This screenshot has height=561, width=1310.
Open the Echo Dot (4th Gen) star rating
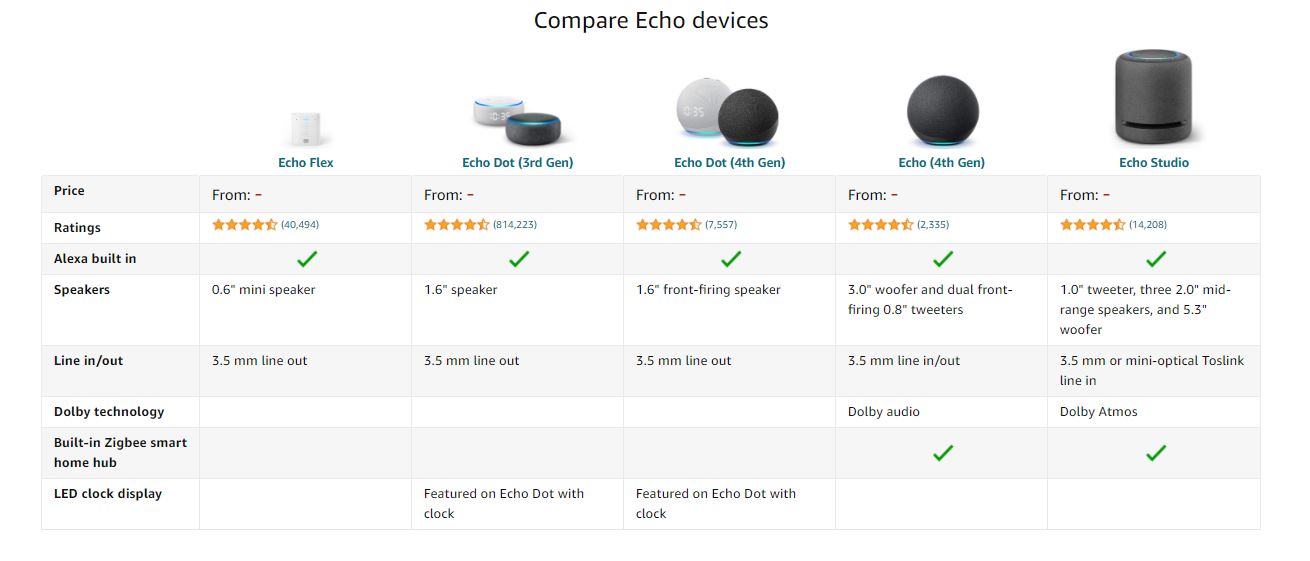point(669,225)
